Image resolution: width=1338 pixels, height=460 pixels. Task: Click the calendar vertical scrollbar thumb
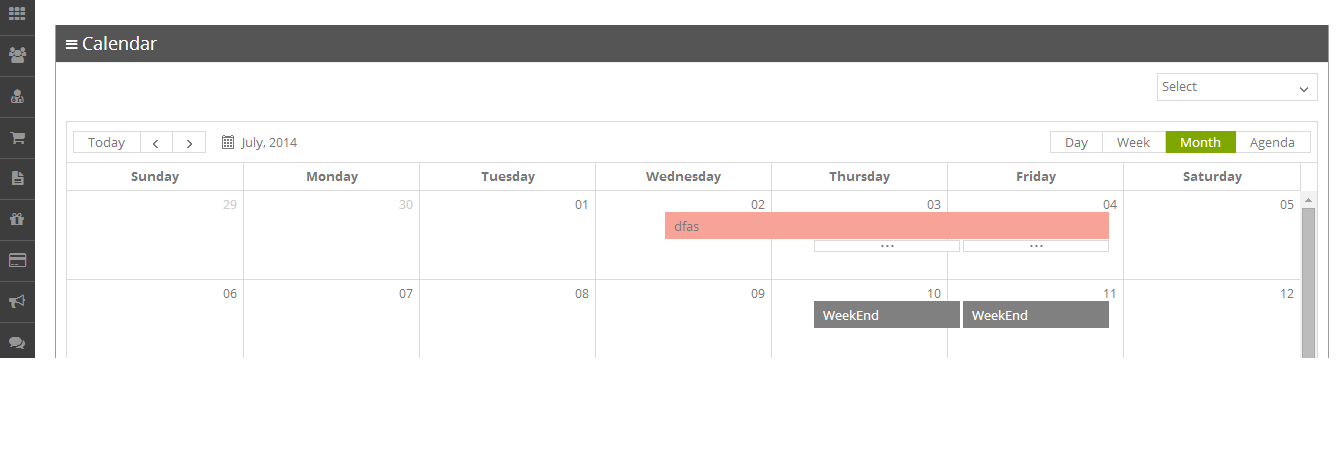click(x=1308, y=283)
